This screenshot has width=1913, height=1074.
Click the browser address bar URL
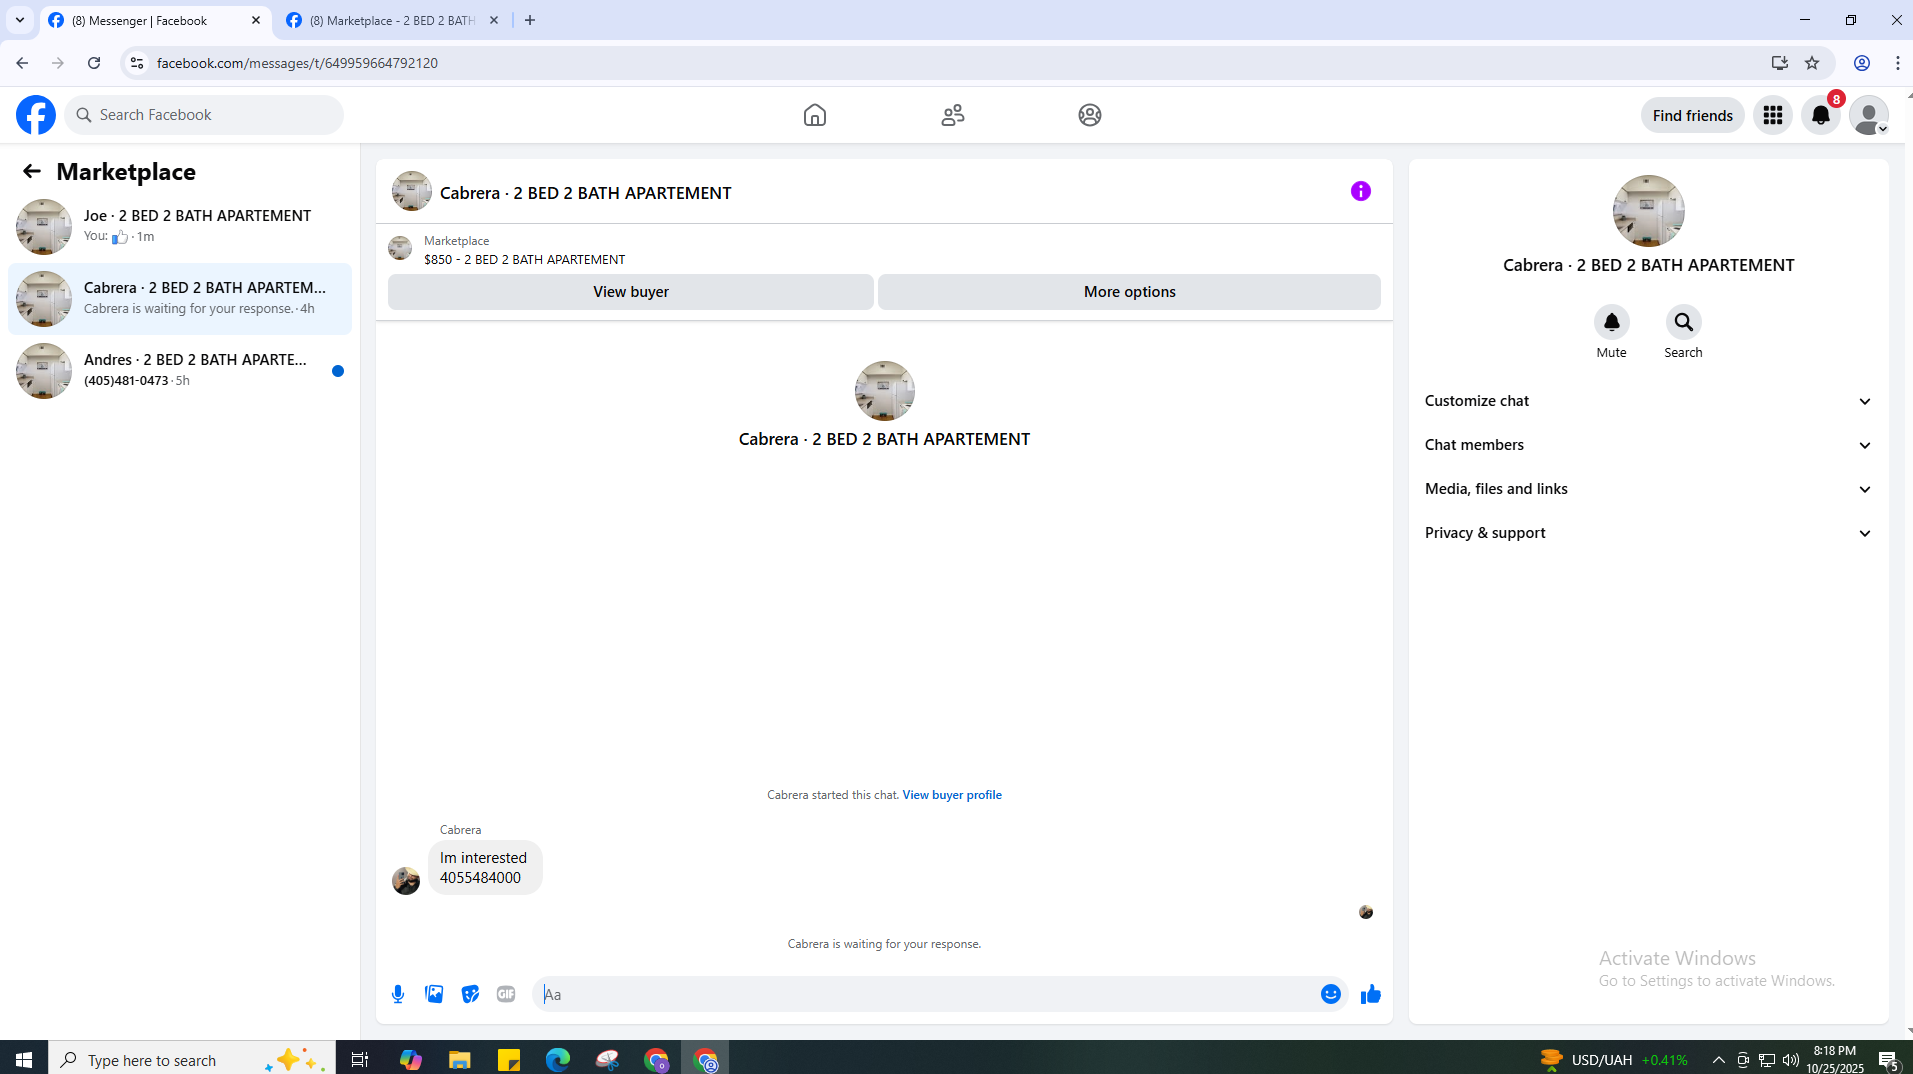297,63
